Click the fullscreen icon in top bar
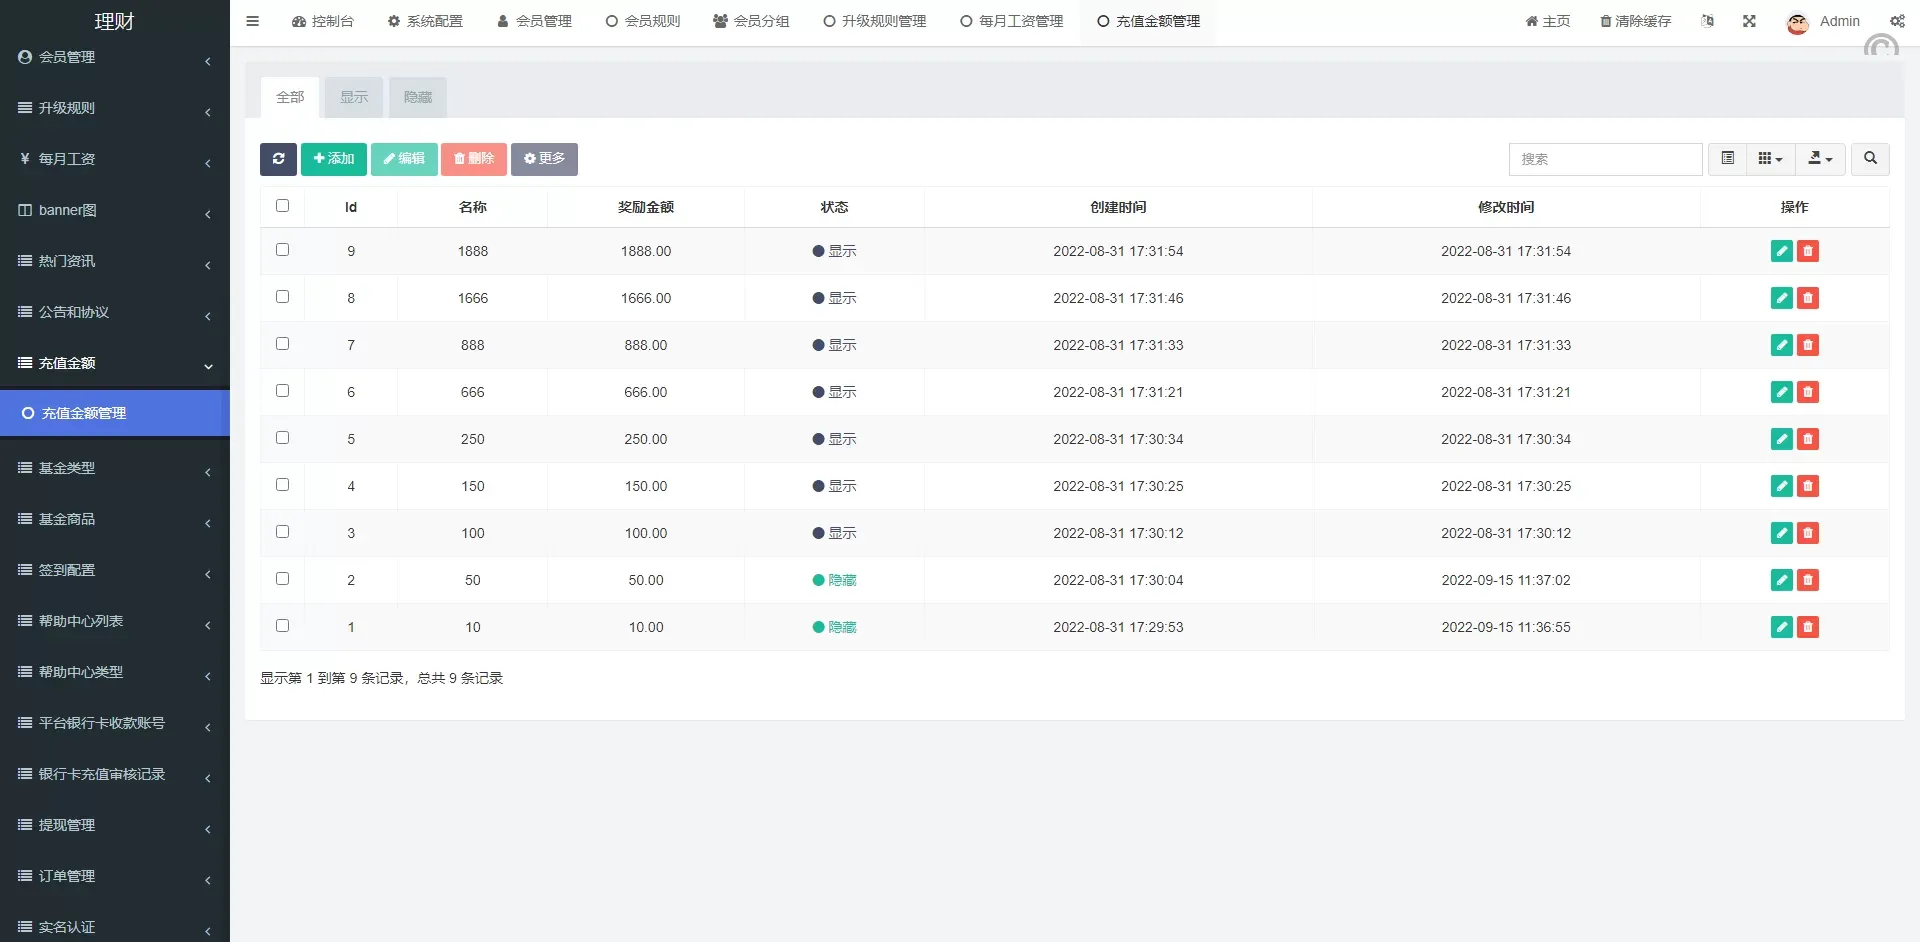 point(1749,21)
